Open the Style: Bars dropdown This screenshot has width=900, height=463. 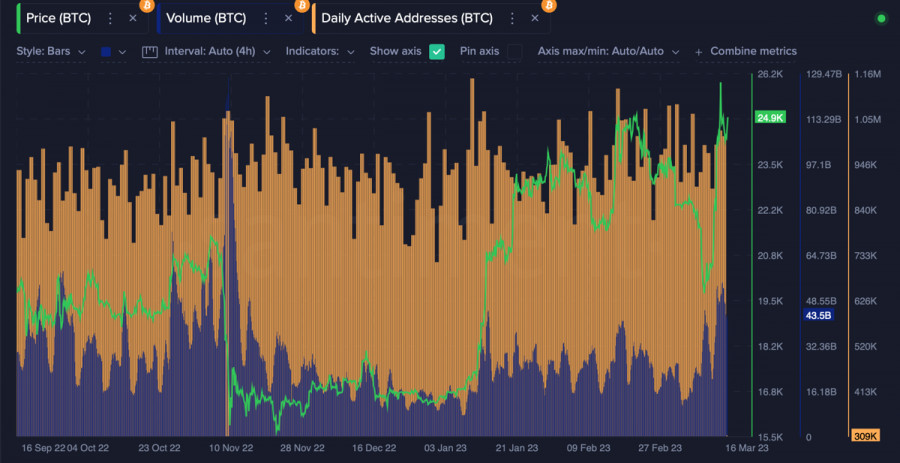[x=51, y=51]
